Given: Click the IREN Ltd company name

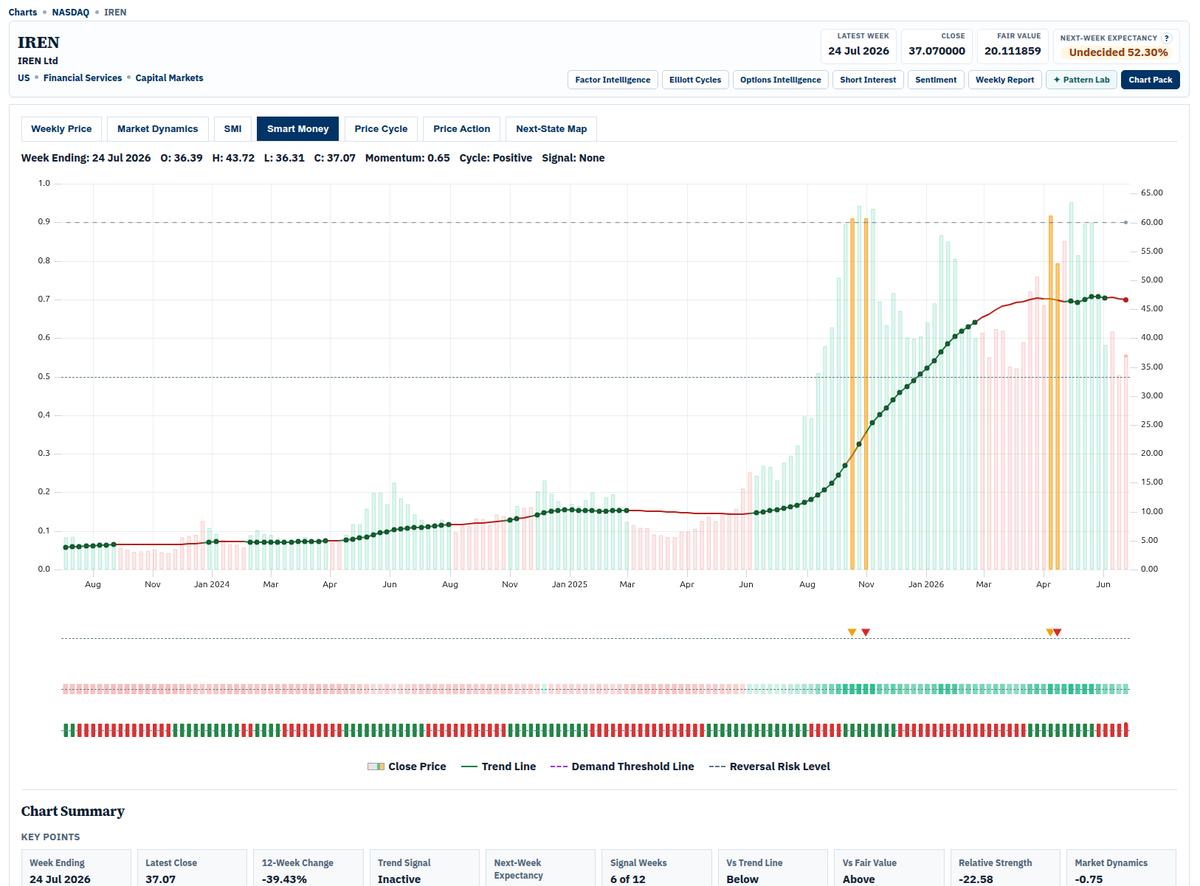Looking at the screenshot, I should [x=38, y=61].
